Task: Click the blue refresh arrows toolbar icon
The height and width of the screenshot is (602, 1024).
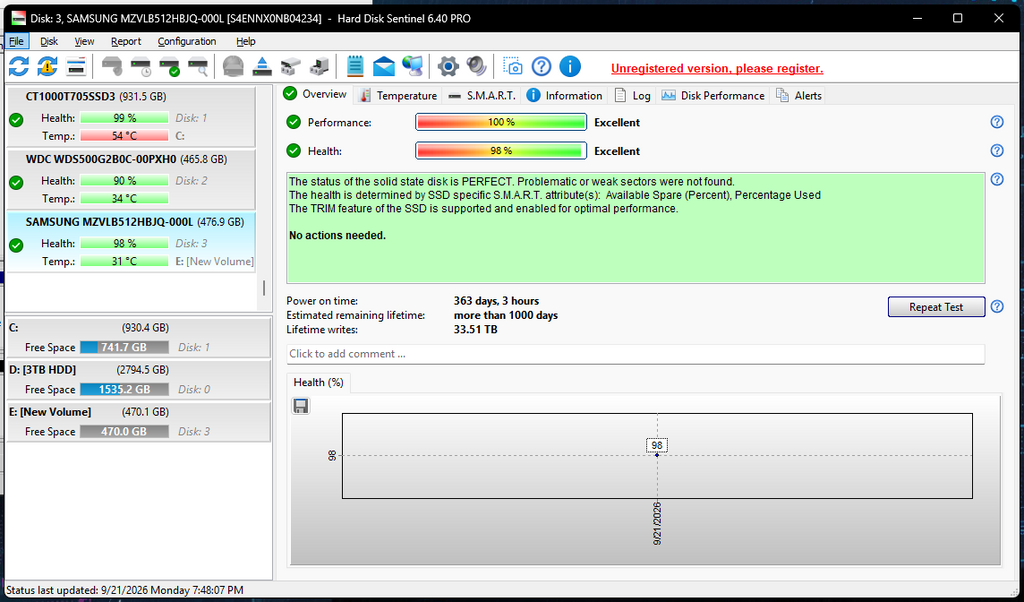Action: tap(19, 66)
